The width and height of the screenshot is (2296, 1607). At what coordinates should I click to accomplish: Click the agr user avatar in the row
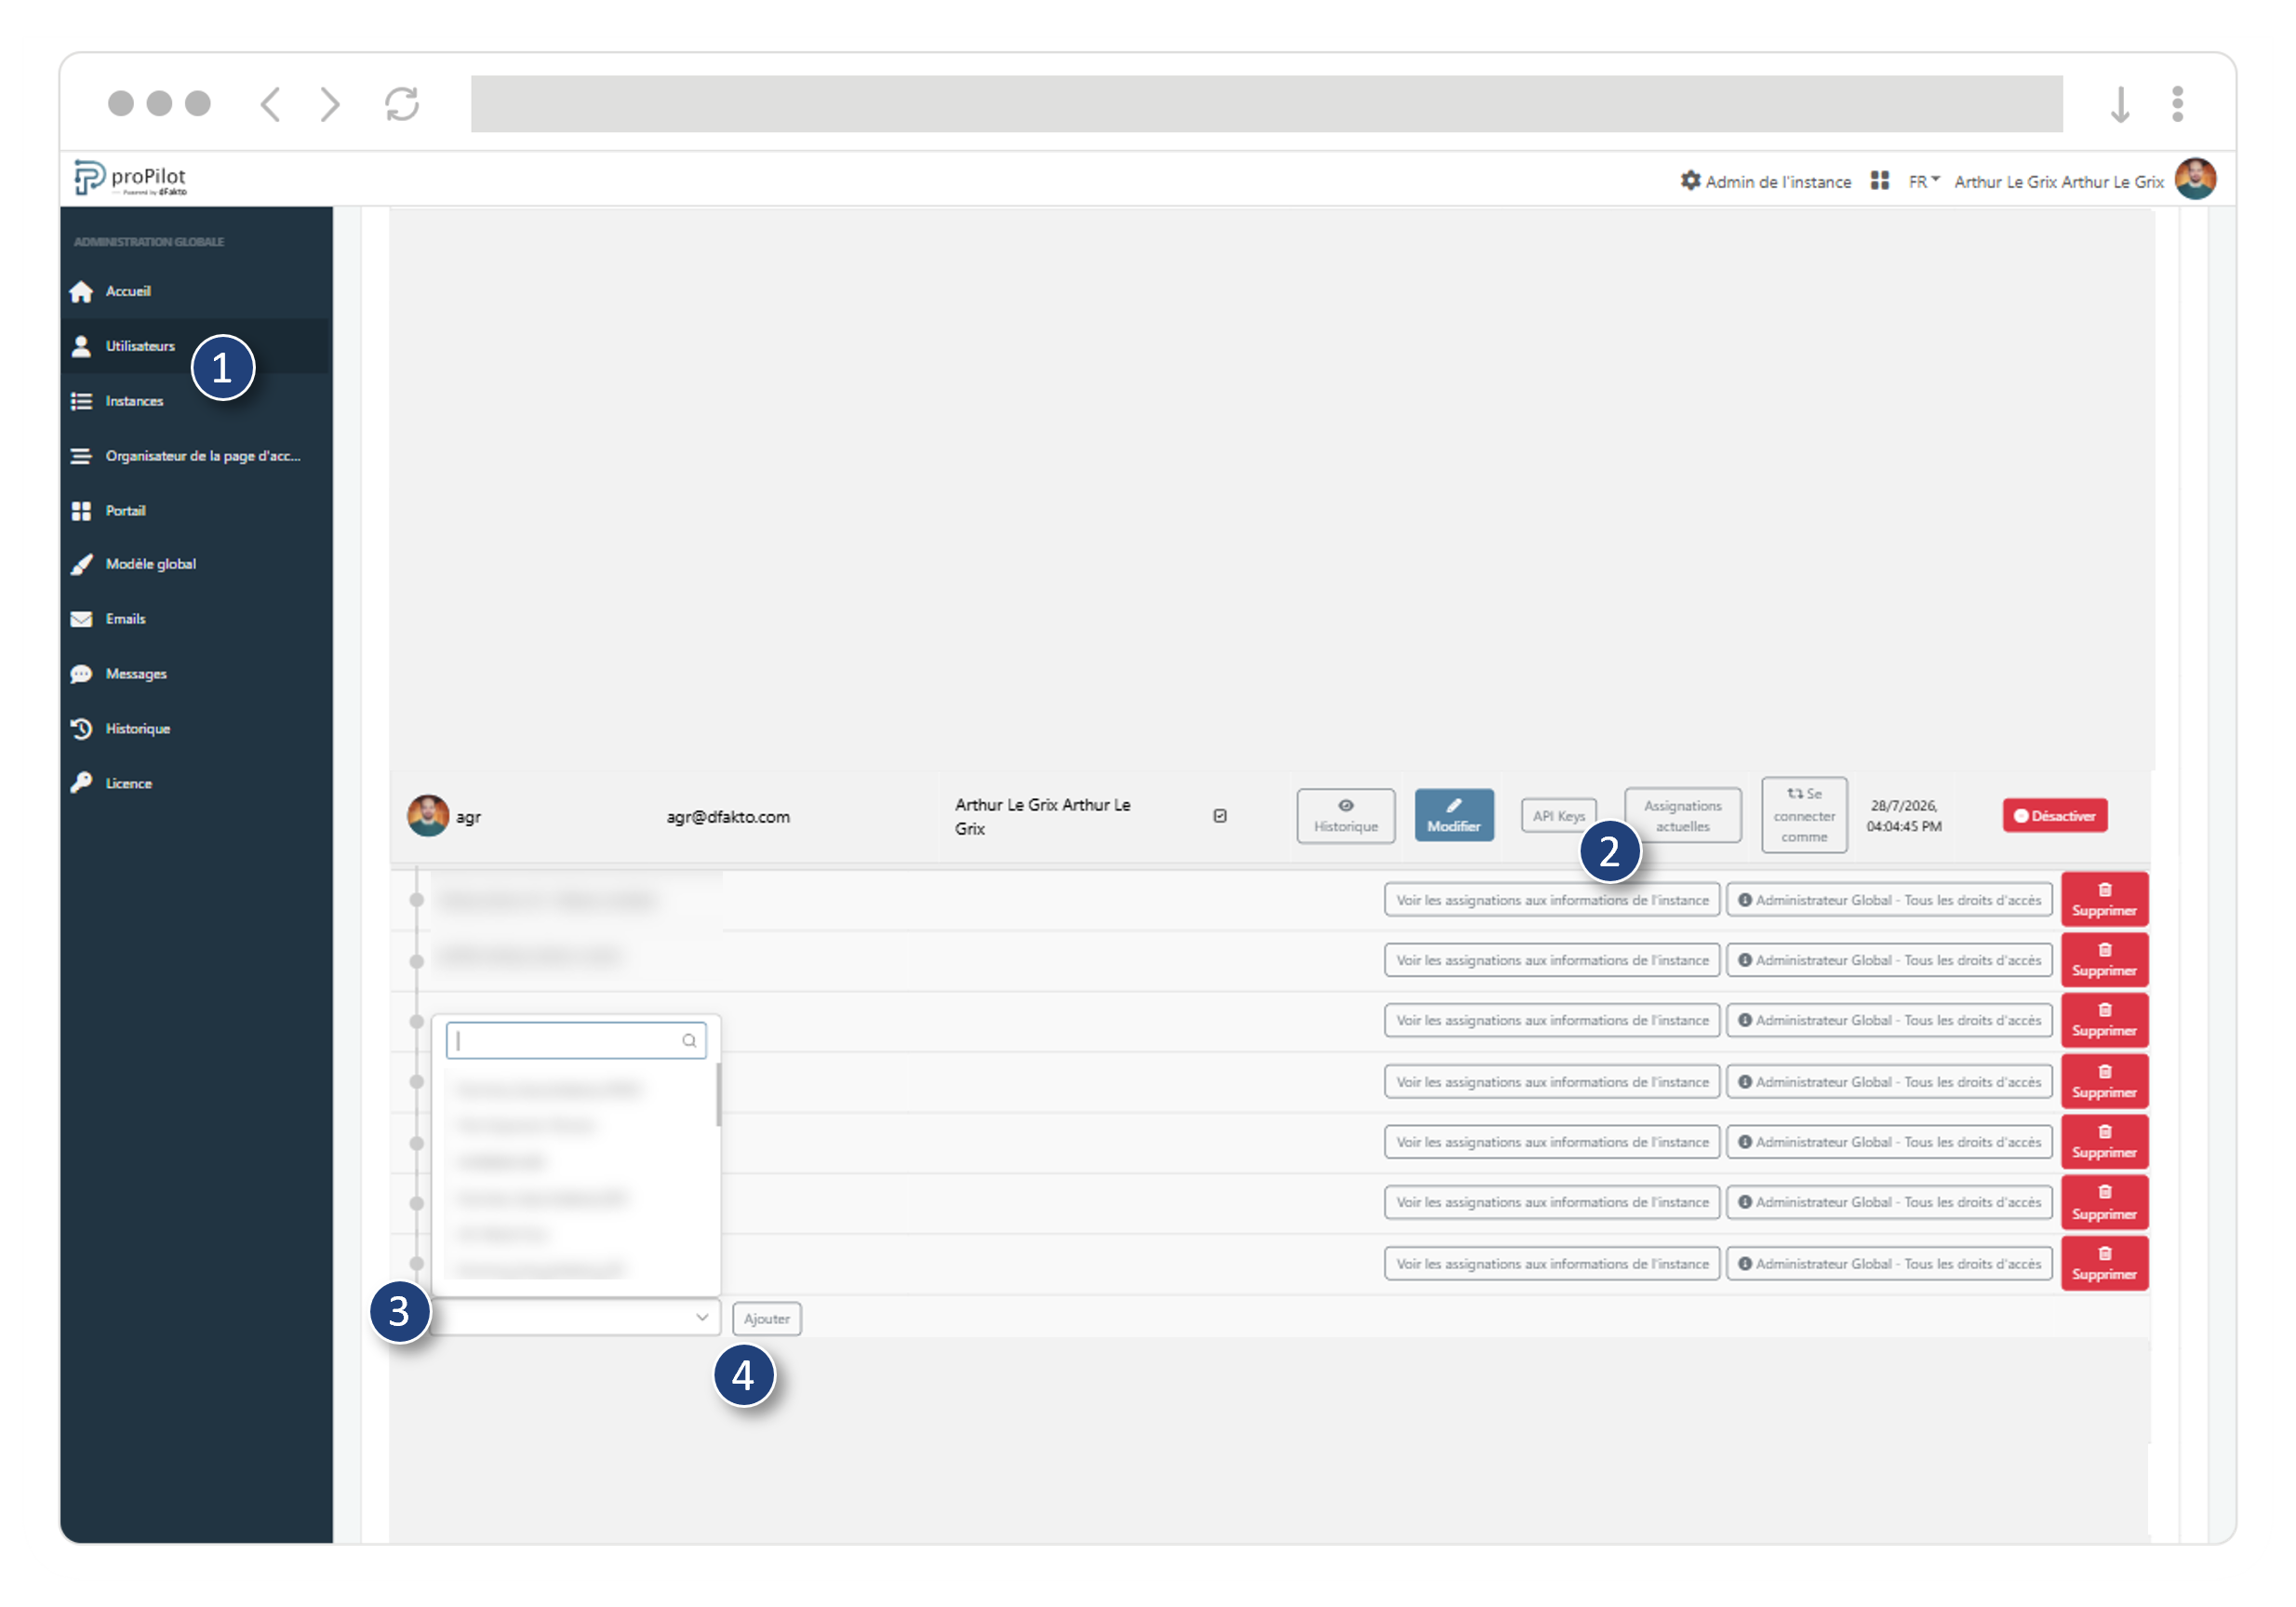coord(428,816)
